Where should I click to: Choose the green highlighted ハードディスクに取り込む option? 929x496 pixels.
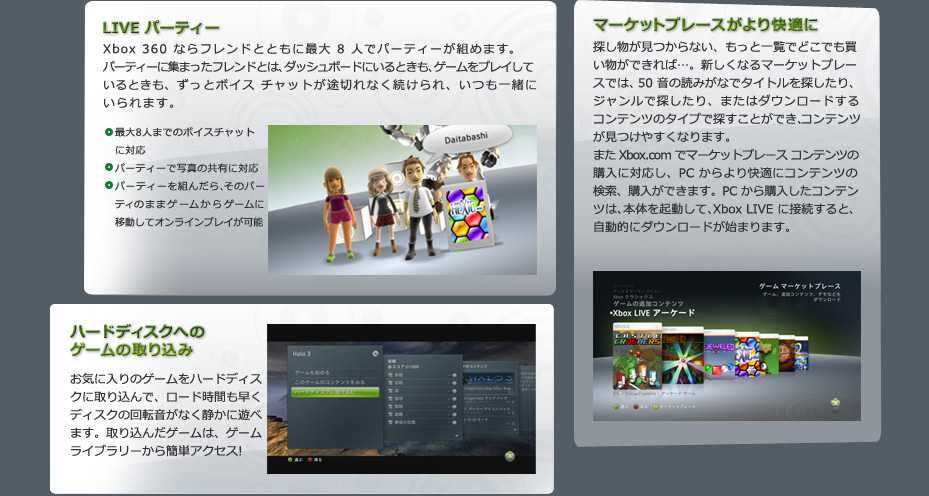335,392
